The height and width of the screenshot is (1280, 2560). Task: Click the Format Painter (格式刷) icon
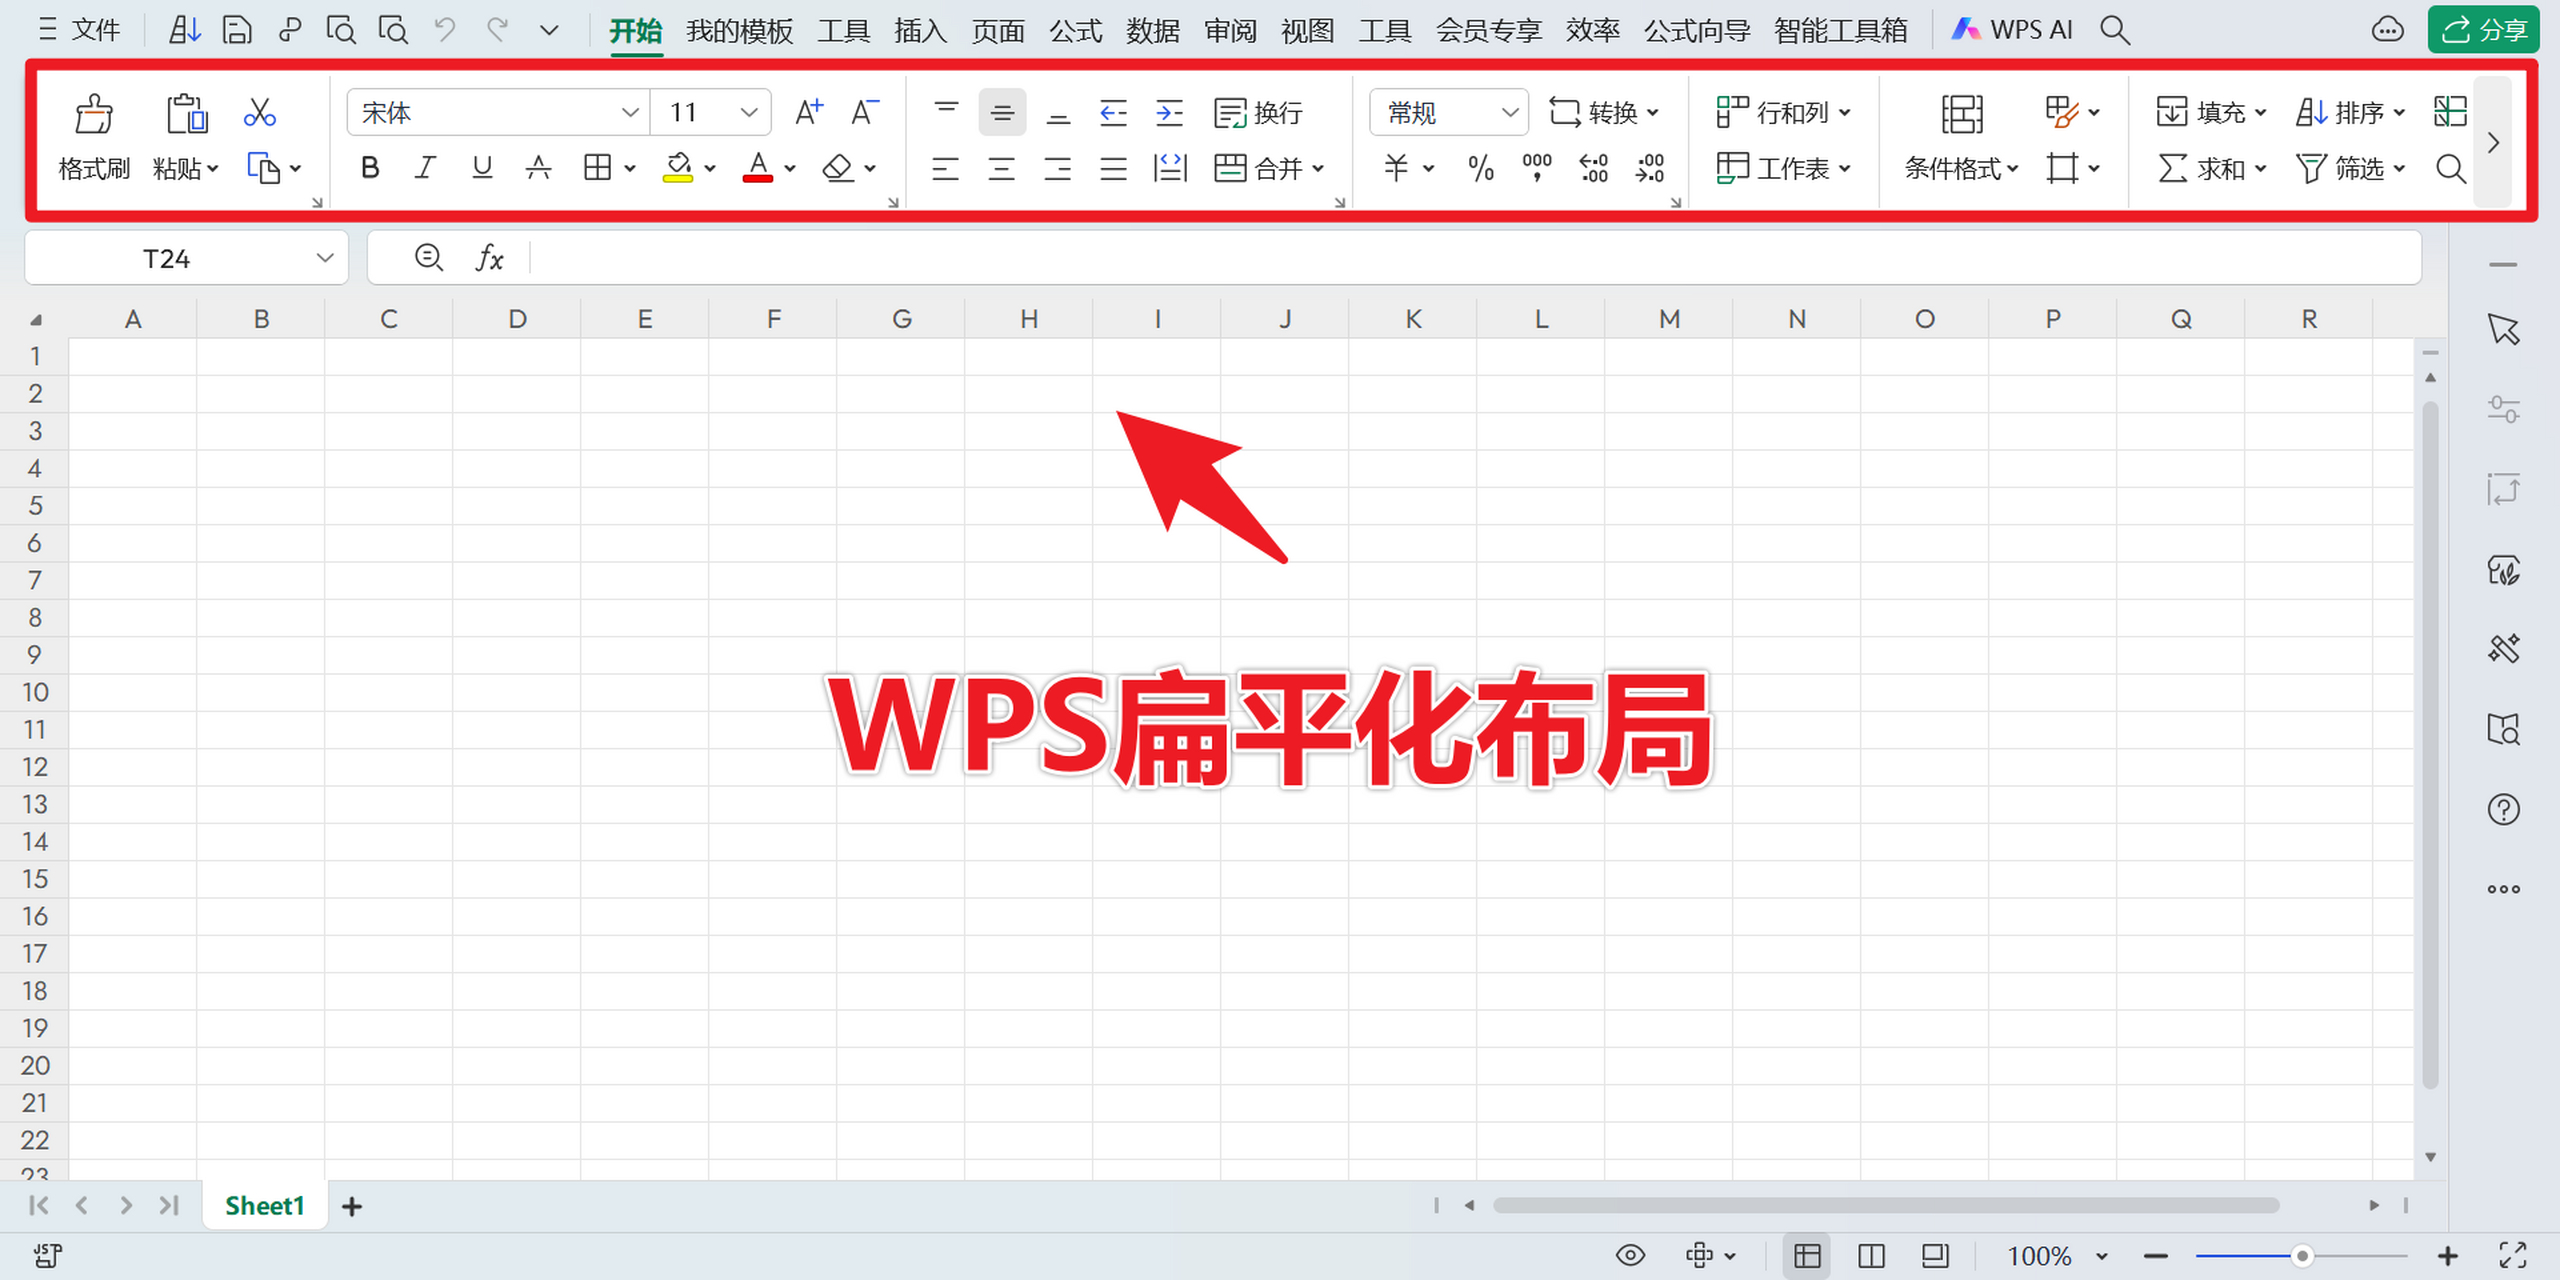tap(94, 113)
